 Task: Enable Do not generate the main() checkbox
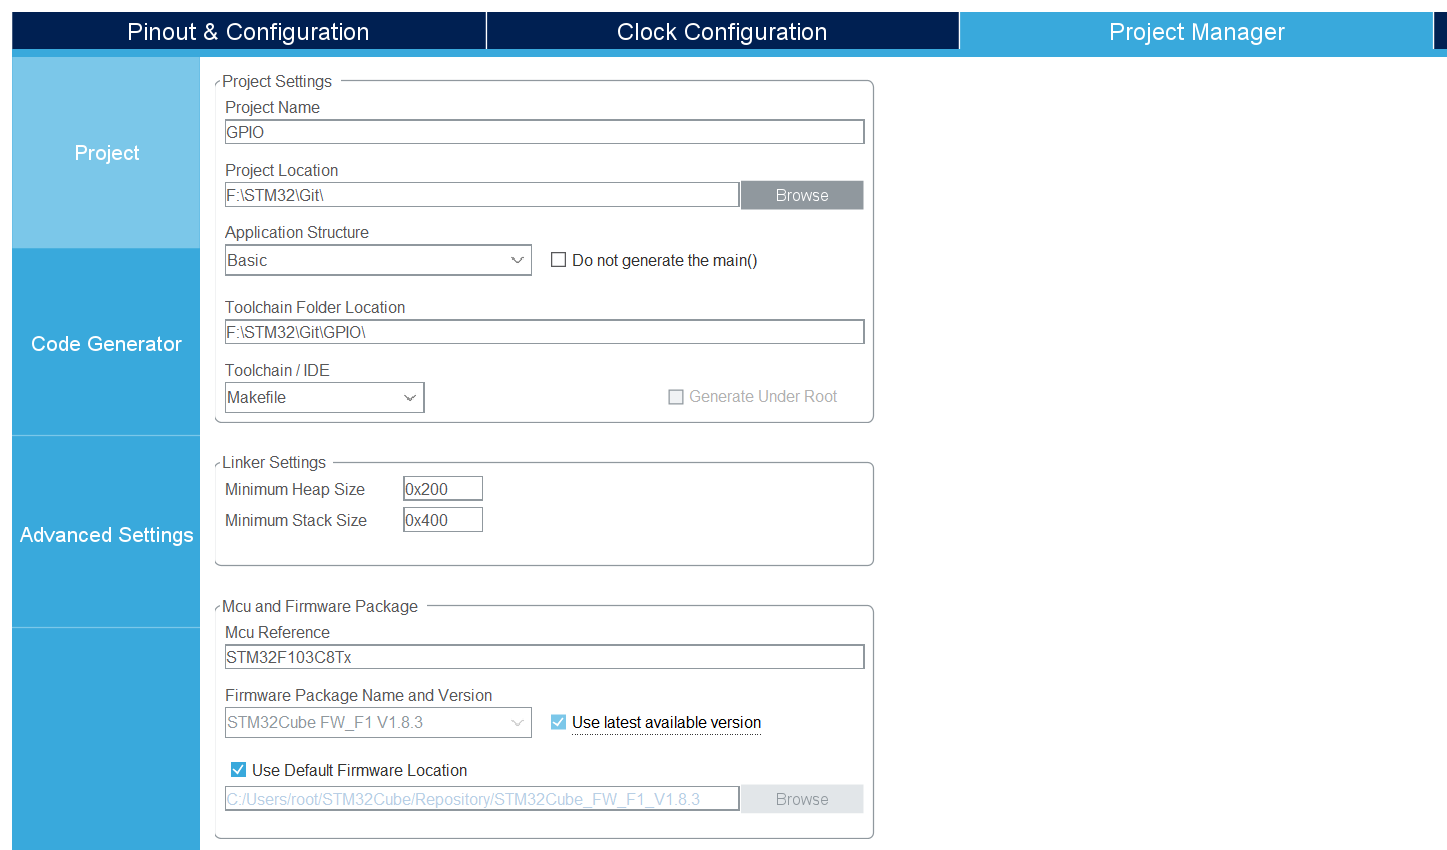pyautogui.click(x=559, y=260)
